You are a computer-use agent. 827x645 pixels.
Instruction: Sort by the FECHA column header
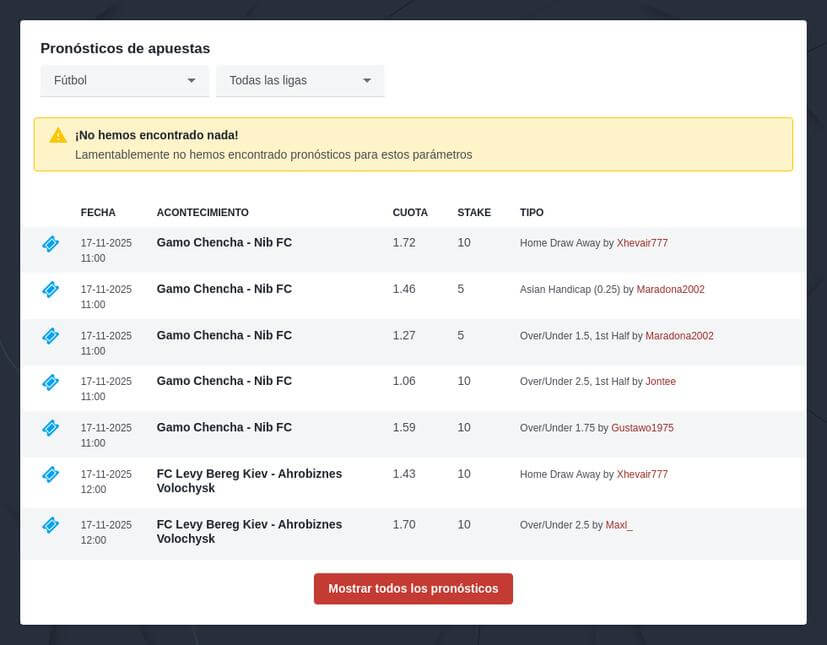[x=97, y=212]
